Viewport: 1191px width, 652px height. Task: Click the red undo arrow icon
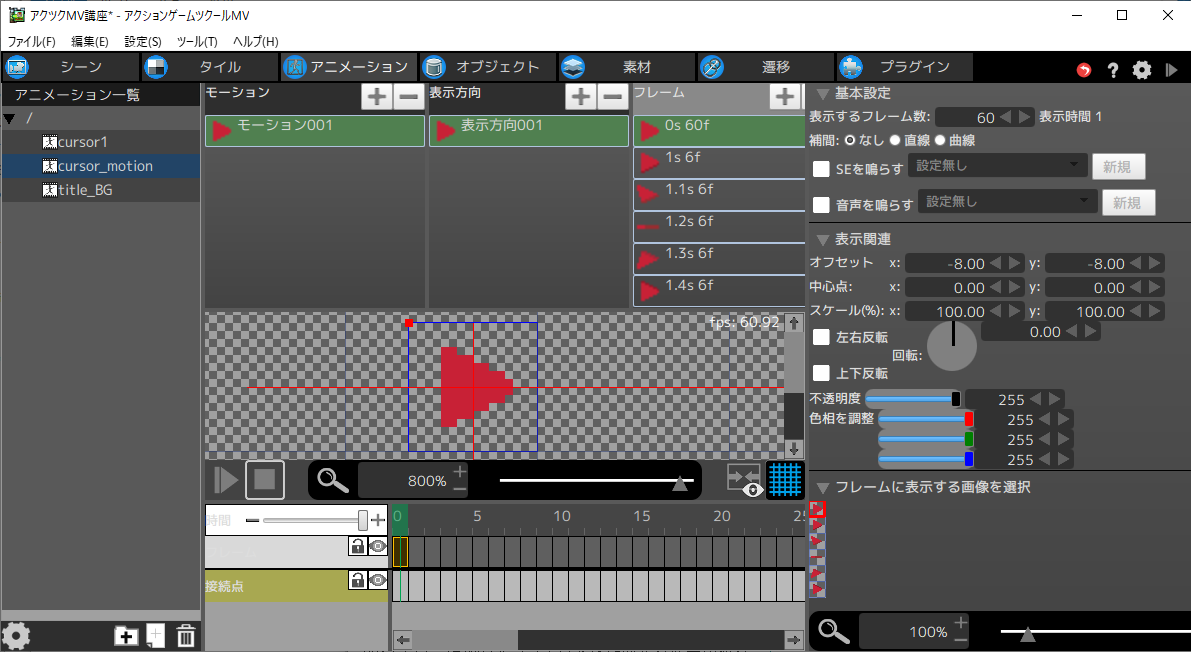pos(1084,70)
